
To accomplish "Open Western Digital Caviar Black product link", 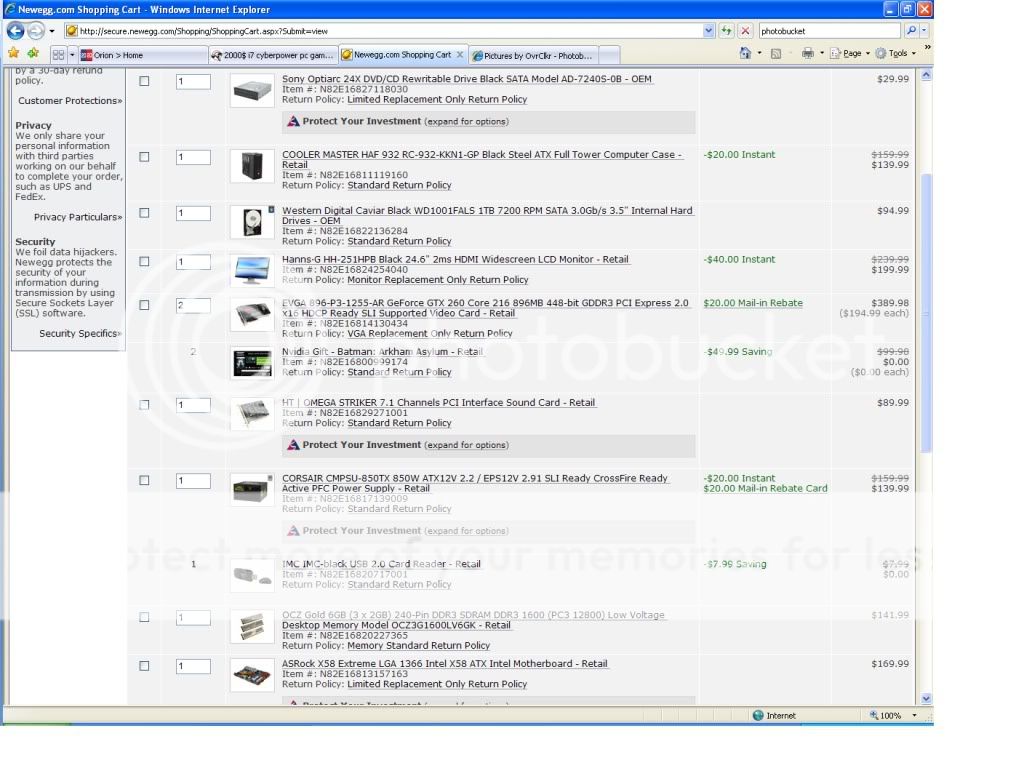I will (x=487, y=216).
